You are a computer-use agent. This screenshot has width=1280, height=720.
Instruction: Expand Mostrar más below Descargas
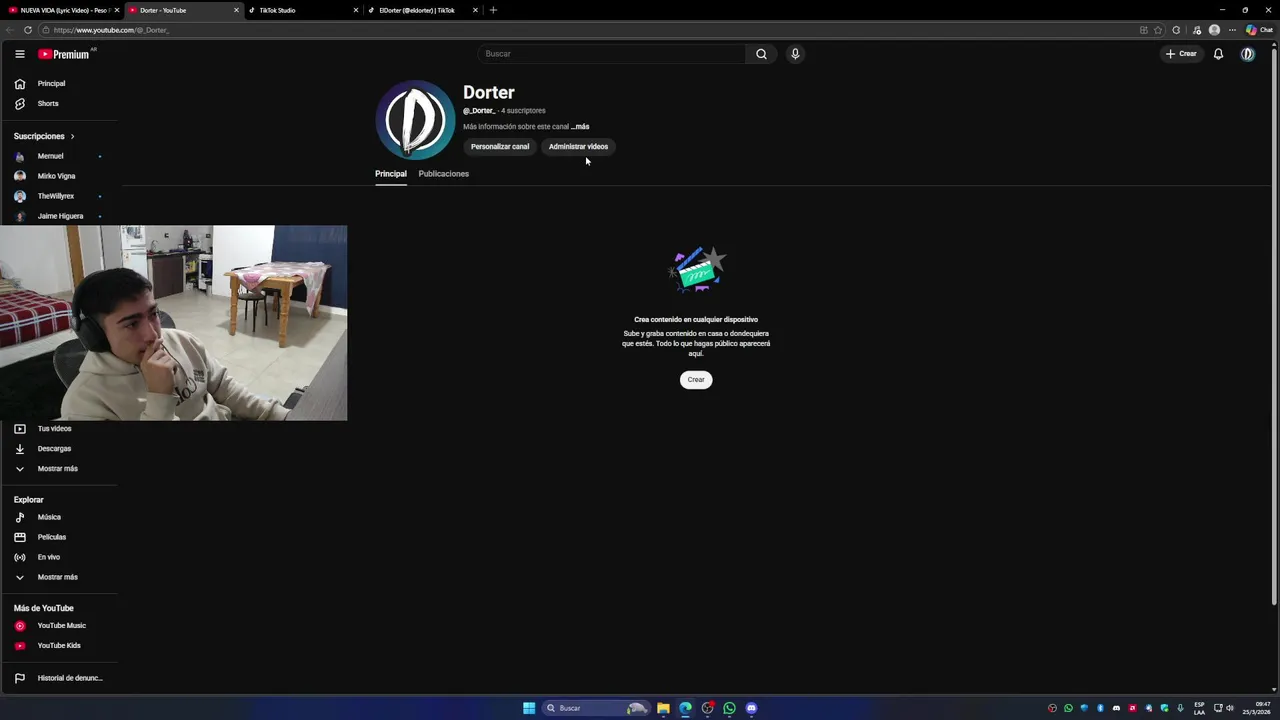click(60, 469)
